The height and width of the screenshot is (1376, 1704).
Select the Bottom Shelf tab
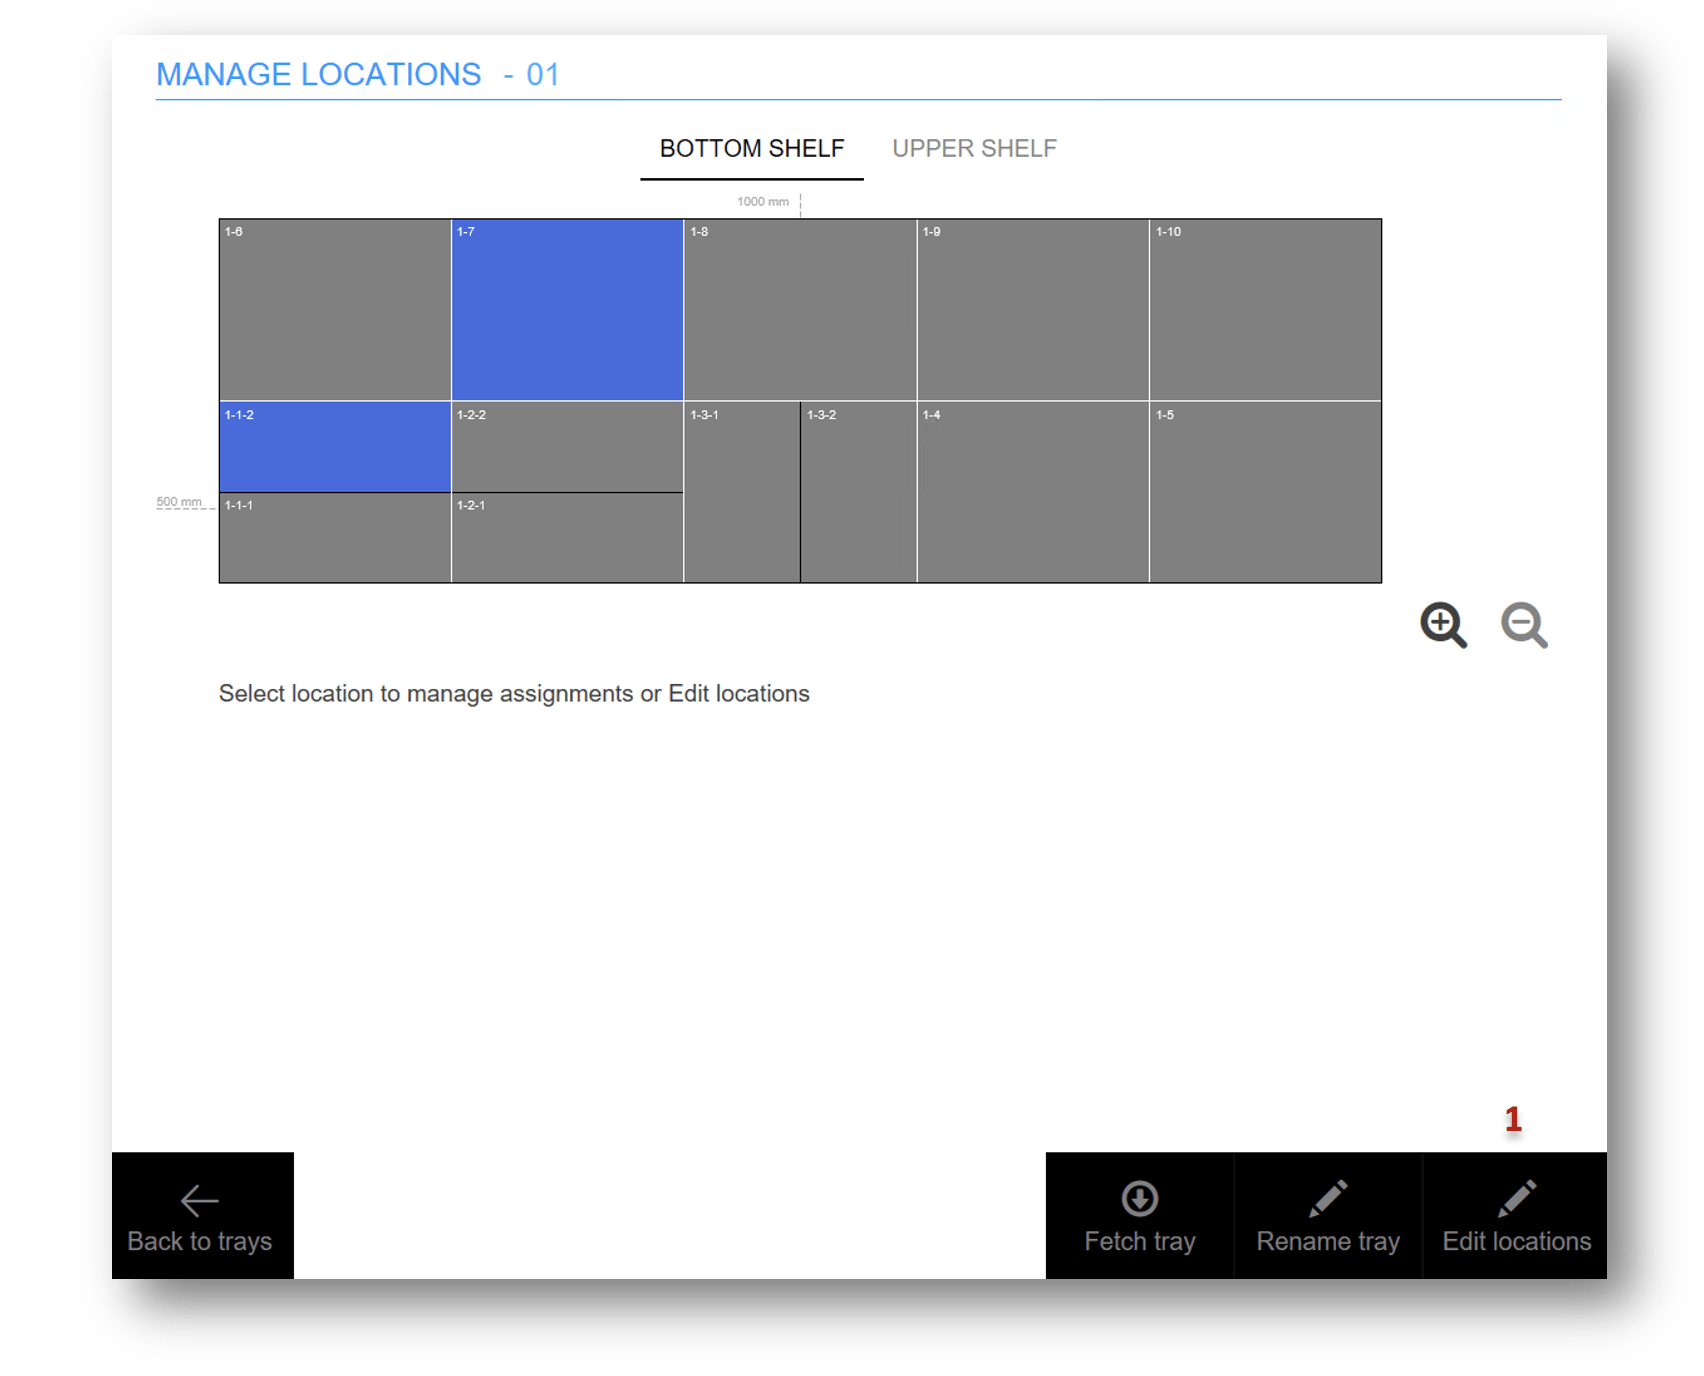point(751,149)
